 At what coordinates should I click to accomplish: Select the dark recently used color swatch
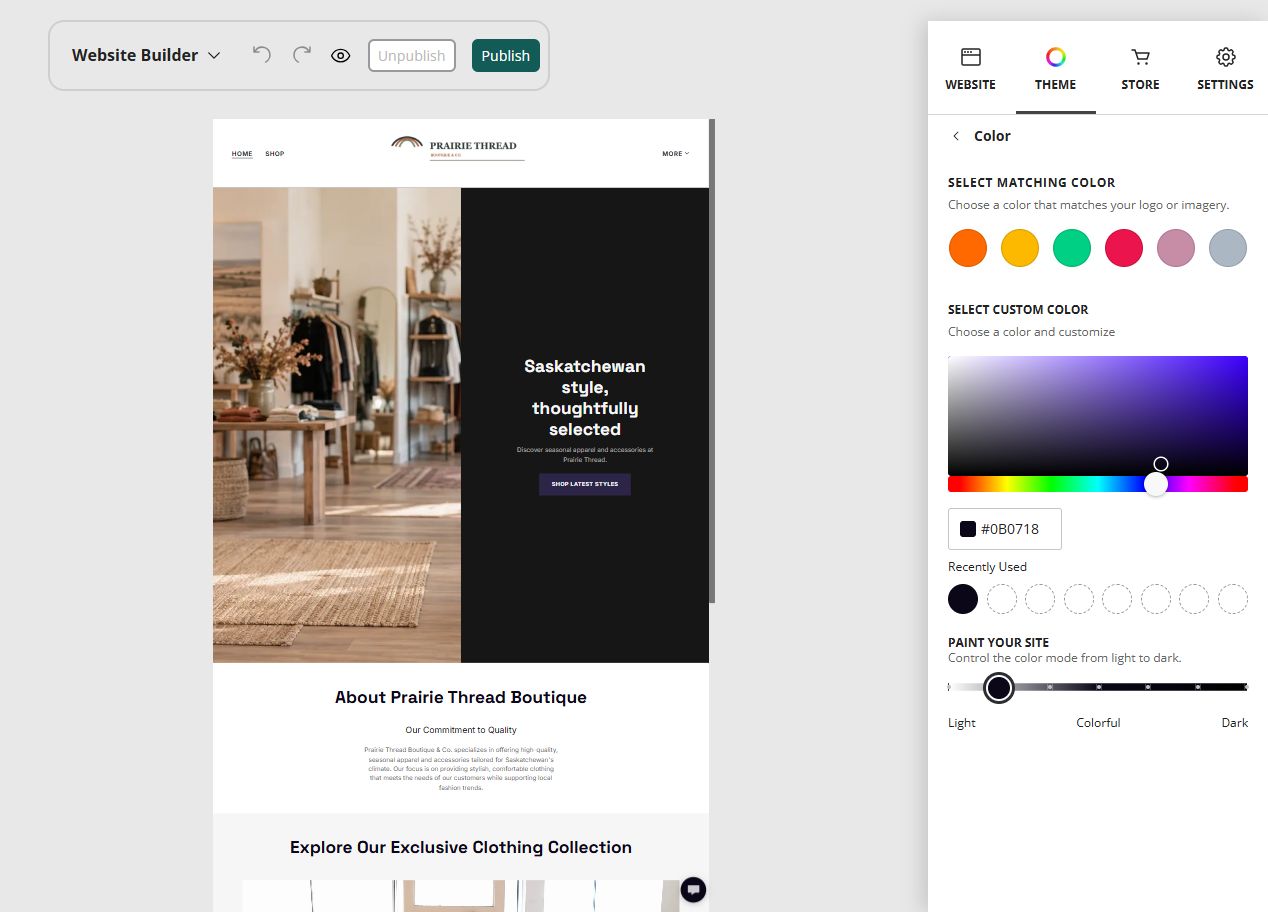pos(963,599)
